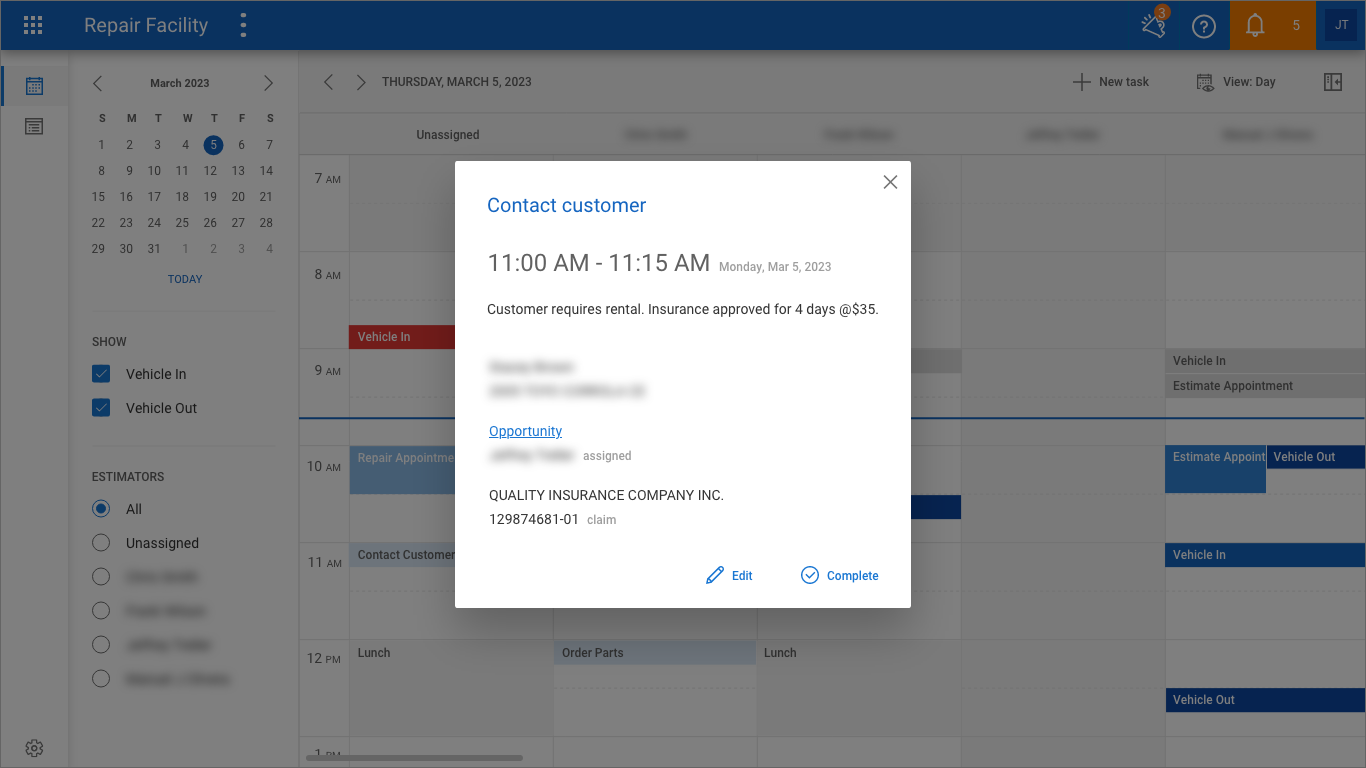Open the Vehicle Out event at 12 PM
1366x768 pixels.
click(x=1265, y=700)
